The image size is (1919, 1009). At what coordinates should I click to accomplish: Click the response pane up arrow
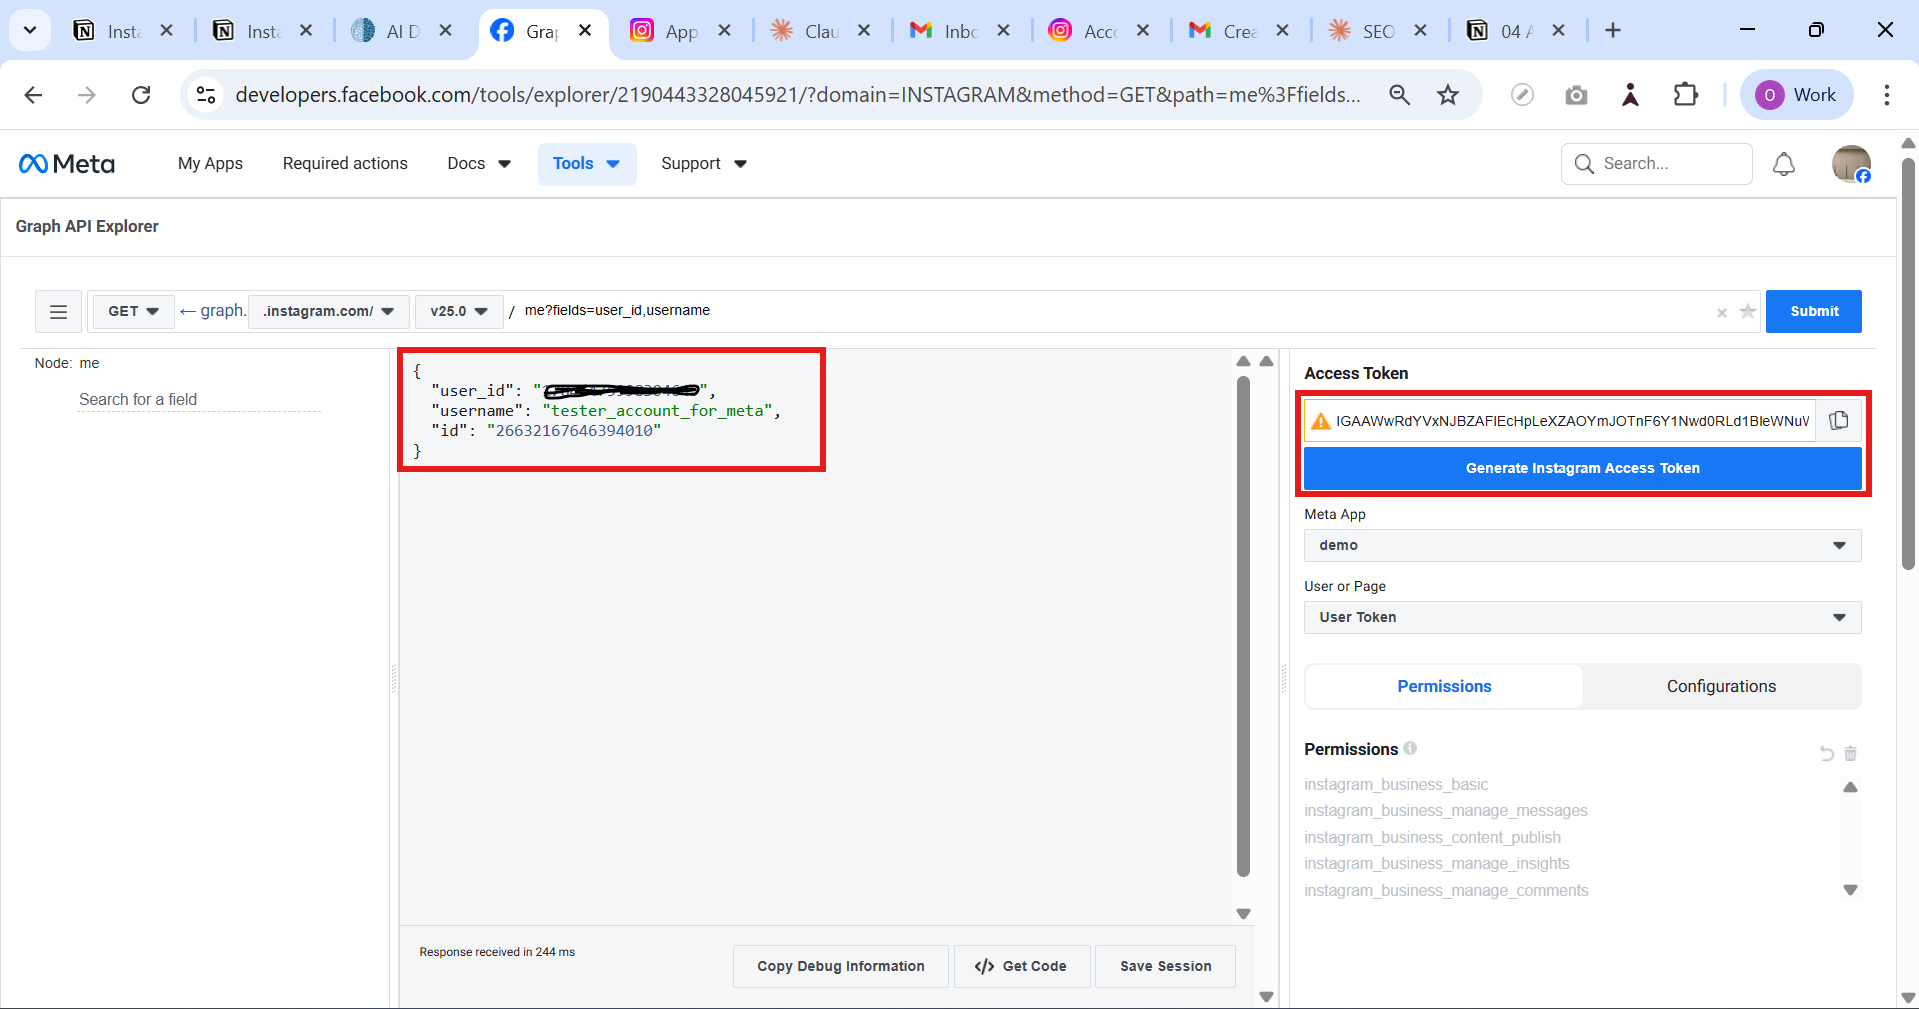click(x=1243, y=361)
